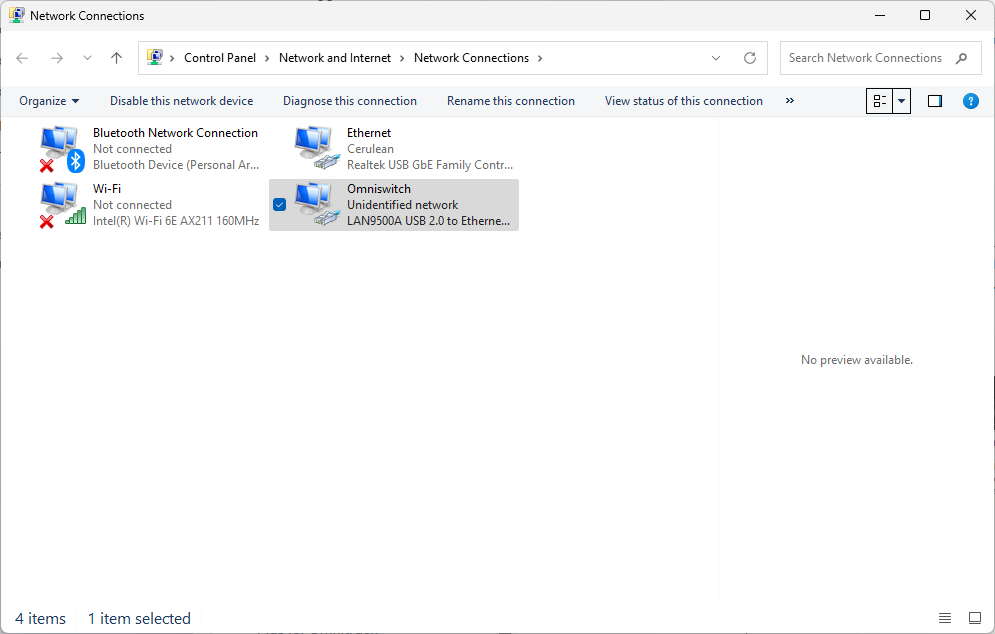Open the address bar history dropdown
Image resolution: width=995 pixels, height=634 pixels.
click(716, 58)
